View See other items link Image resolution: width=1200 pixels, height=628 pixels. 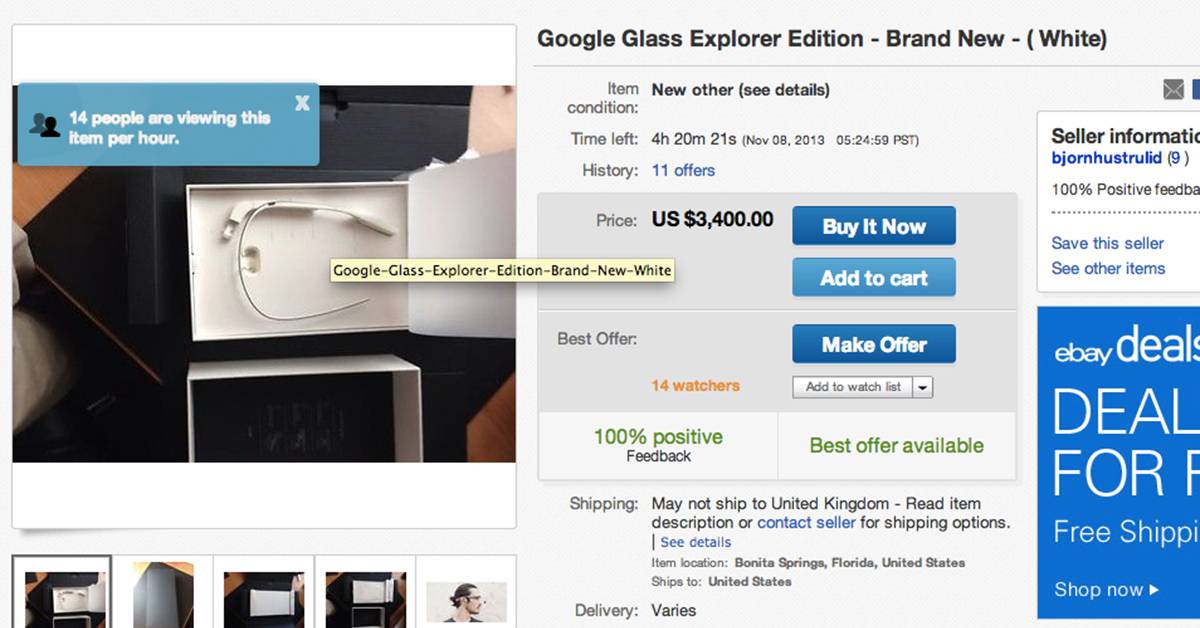[x=1107, y=268]
